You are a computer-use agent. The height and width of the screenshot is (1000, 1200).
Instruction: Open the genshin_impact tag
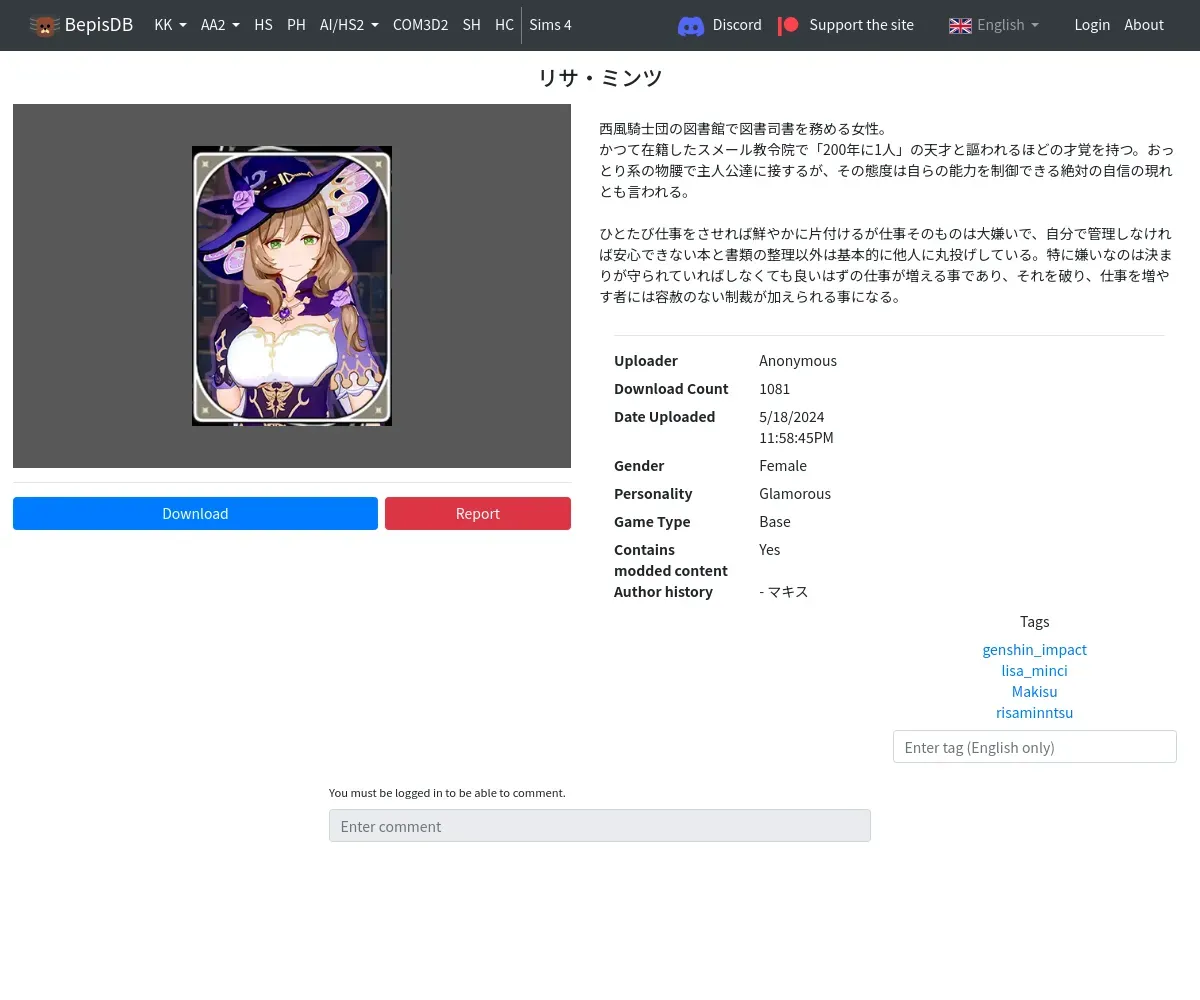click(x=1034, y=650)
